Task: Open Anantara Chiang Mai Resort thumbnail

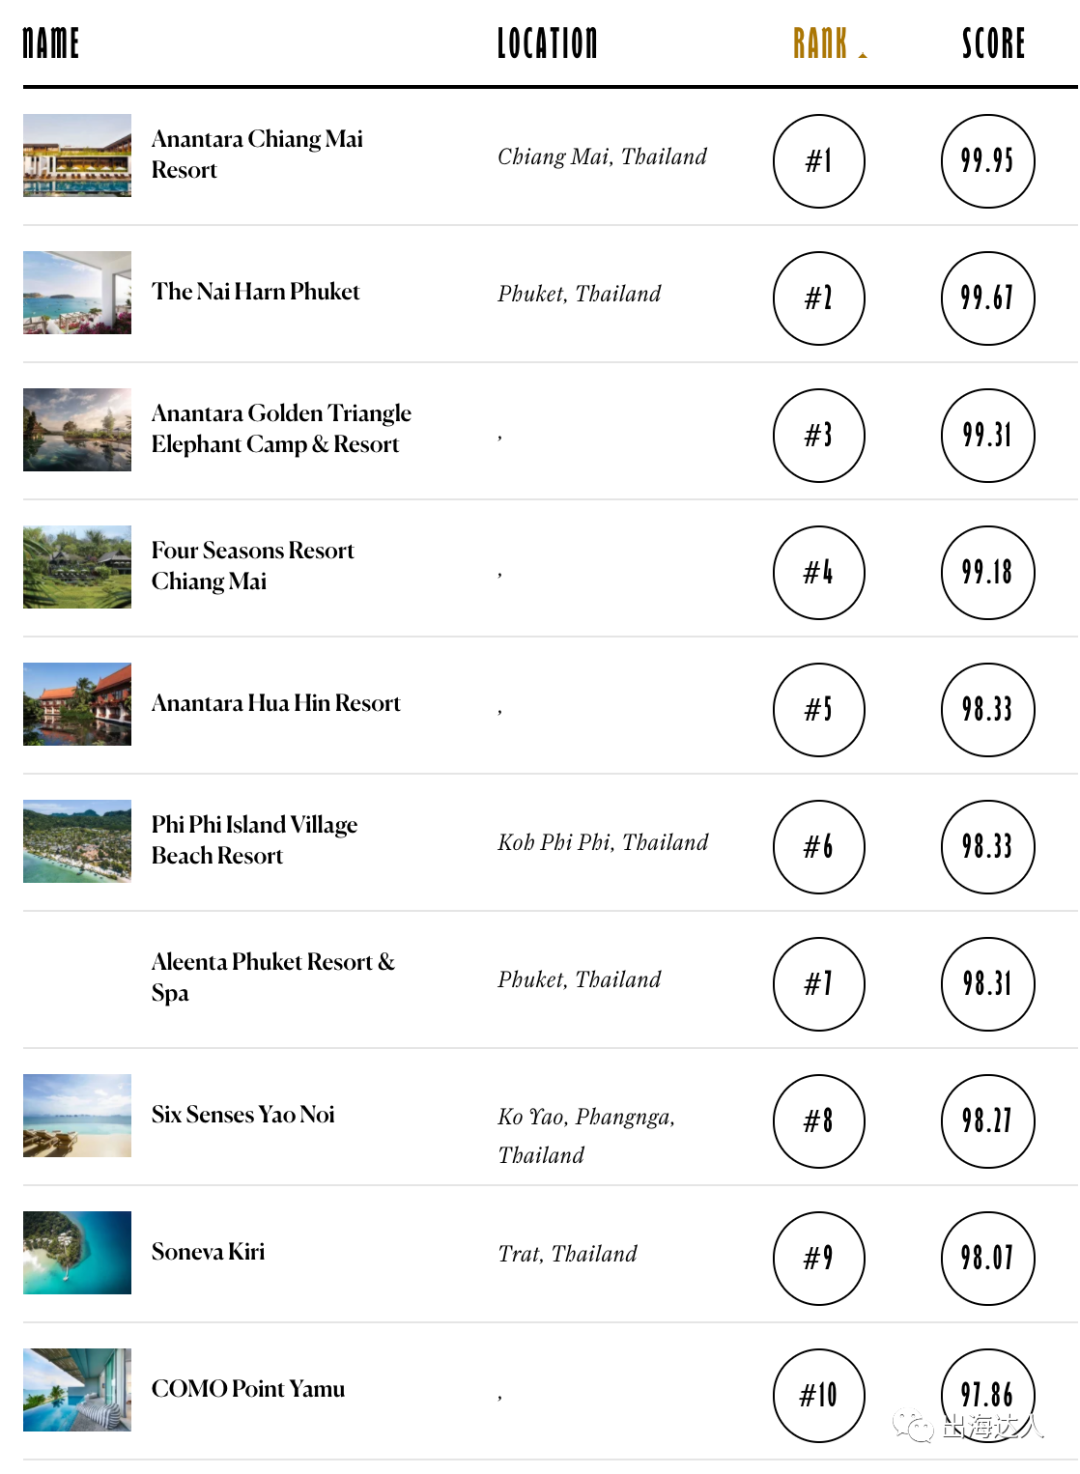Action: coord(77,155)
